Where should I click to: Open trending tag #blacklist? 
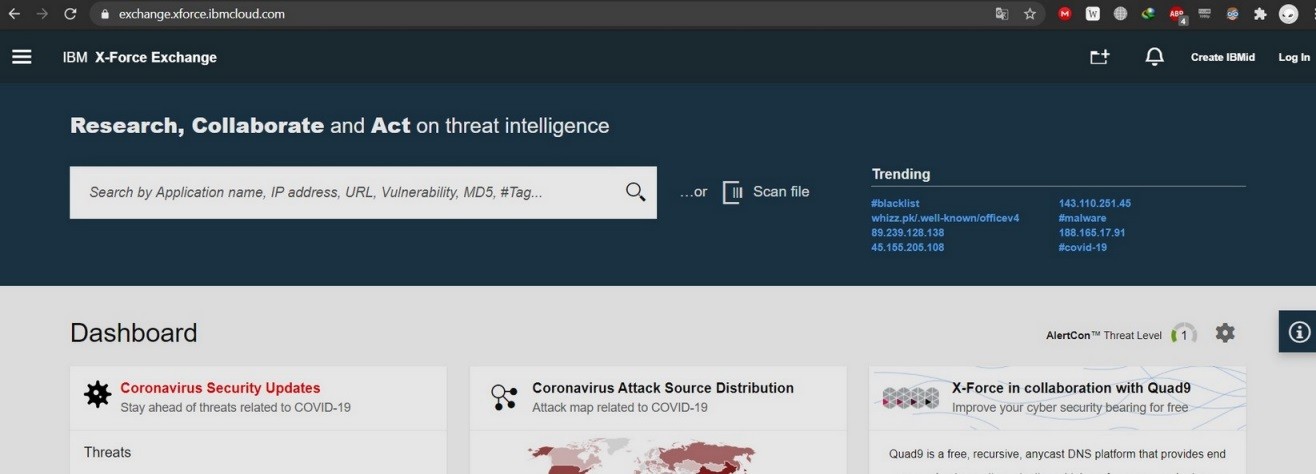tap(895, 203)
